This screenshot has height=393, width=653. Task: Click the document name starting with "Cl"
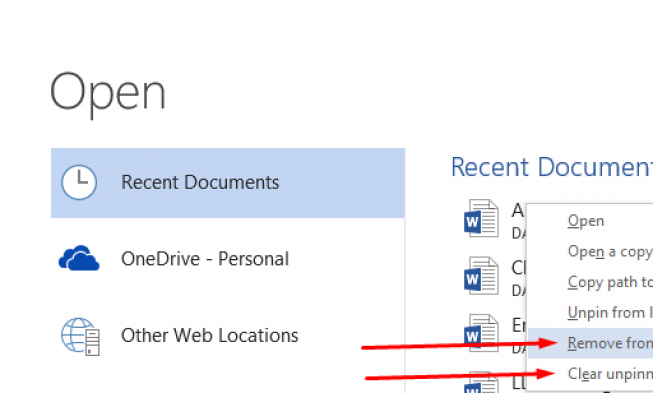point(518,268)
